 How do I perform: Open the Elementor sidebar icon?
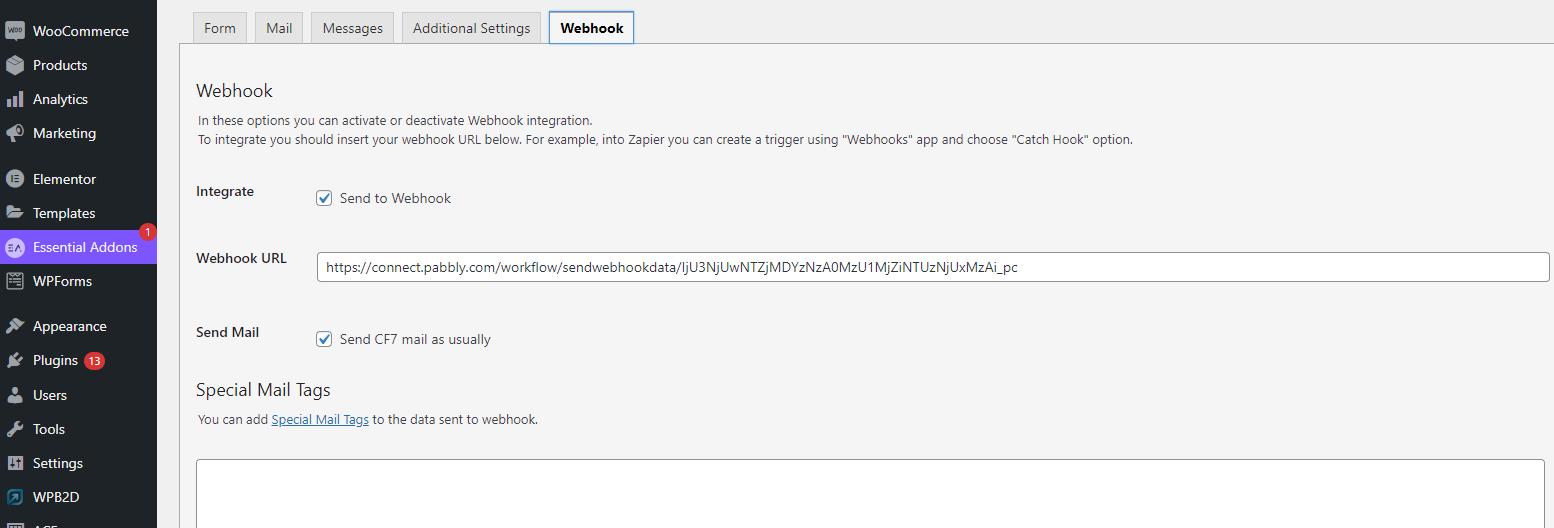pyautogui.click(x=15, y=179)
